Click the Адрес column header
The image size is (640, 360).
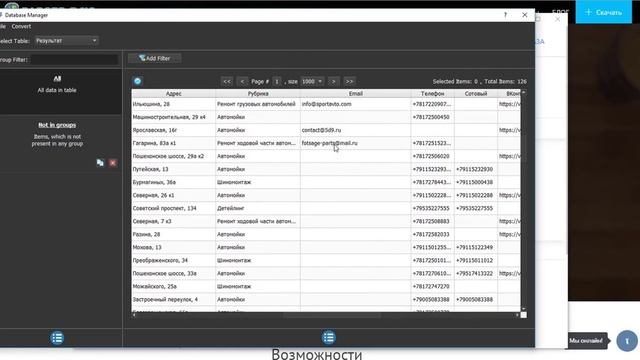173,93
